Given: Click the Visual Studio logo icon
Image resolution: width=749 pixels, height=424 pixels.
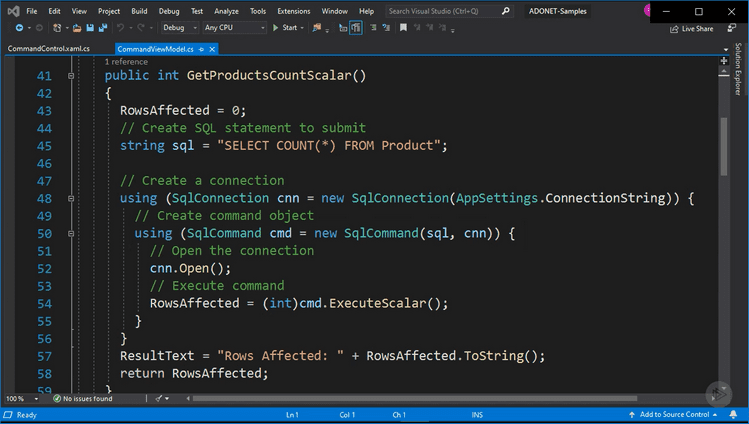Looking at the screenshot, I should pyautogui.click(x=13, y=11).
